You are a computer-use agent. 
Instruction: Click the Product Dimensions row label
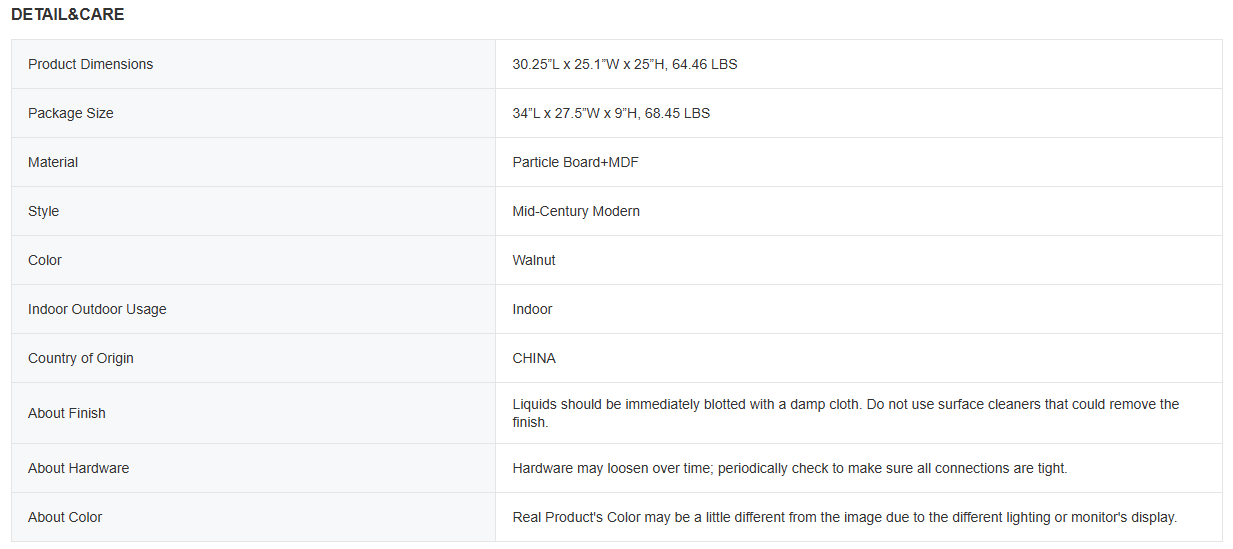(91, 64)
